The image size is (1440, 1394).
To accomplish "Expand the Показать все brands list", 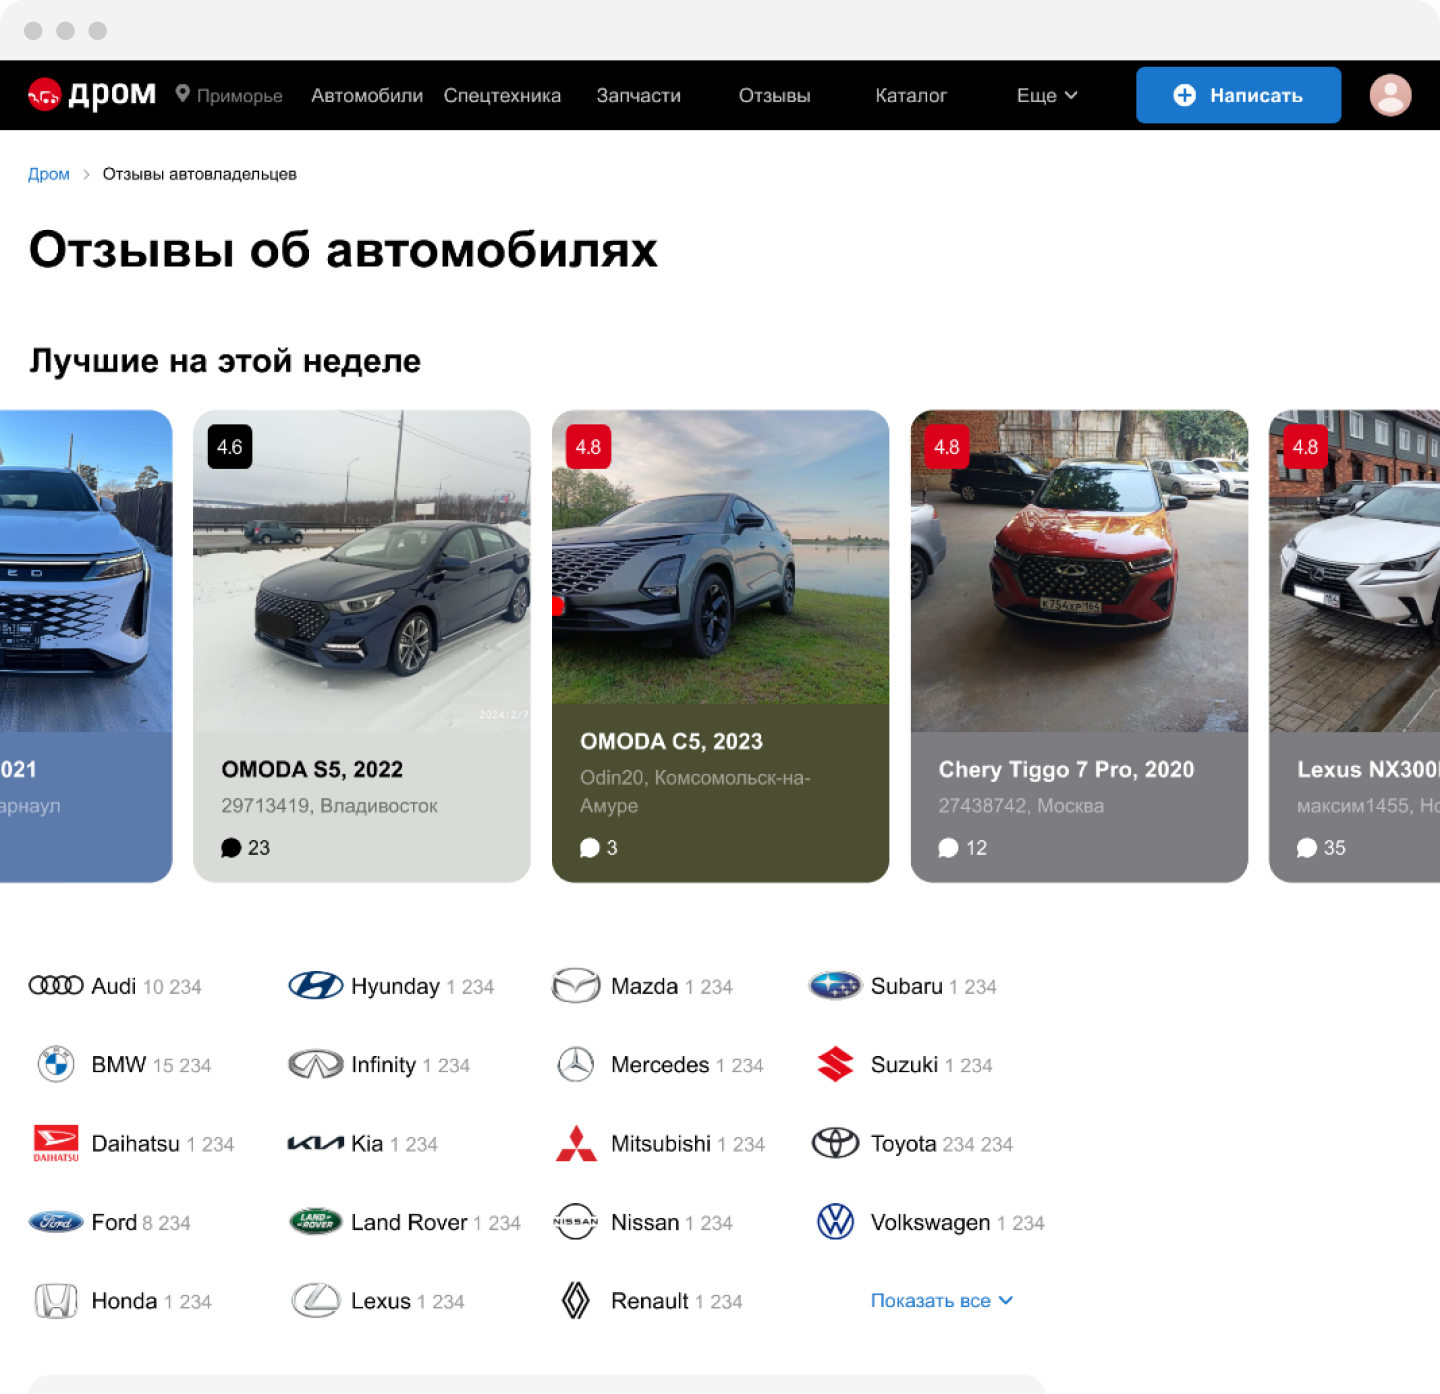I will click(x=941, y=1300).
